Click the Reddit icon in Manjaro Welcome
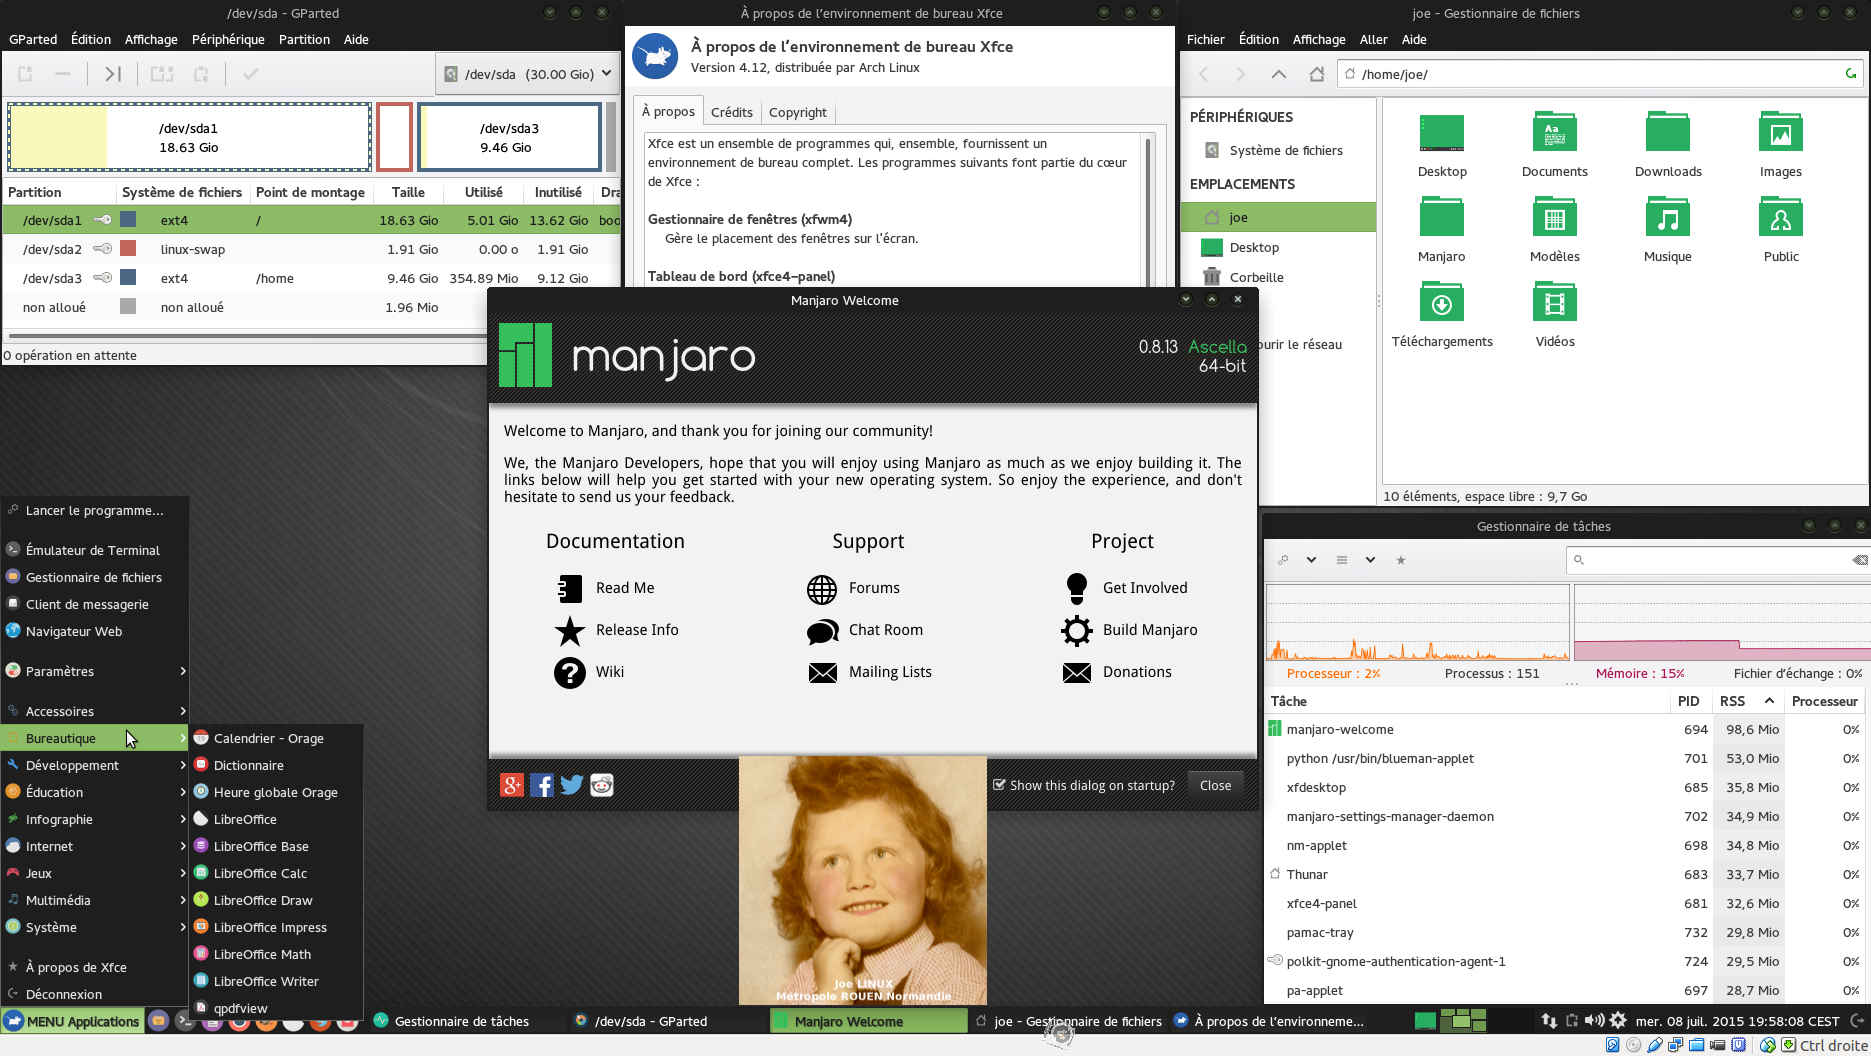The height and width of the screenshot is (1056, 1871). click(602, 785)
